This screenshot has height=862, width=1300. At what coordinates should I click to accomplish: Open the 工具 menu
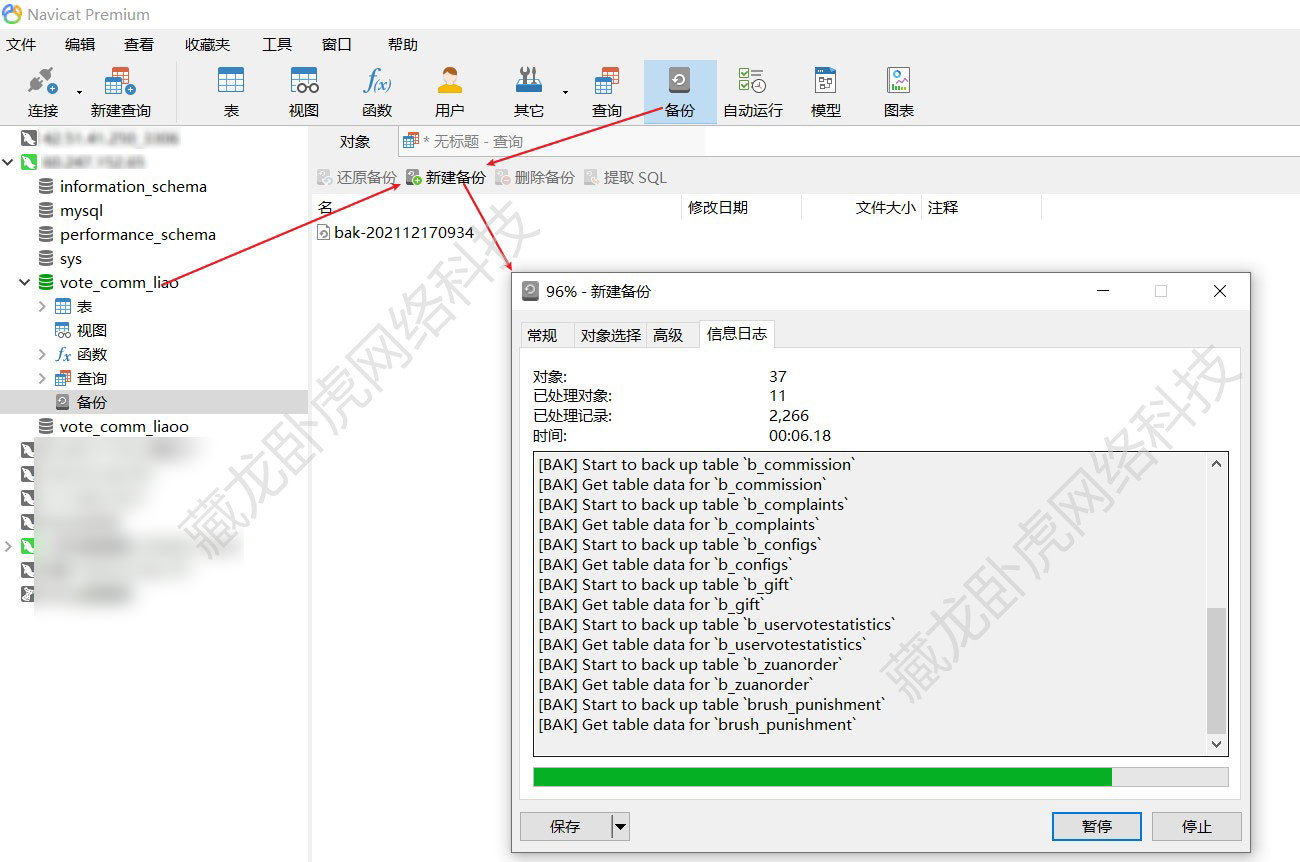(x=277, y=44)
